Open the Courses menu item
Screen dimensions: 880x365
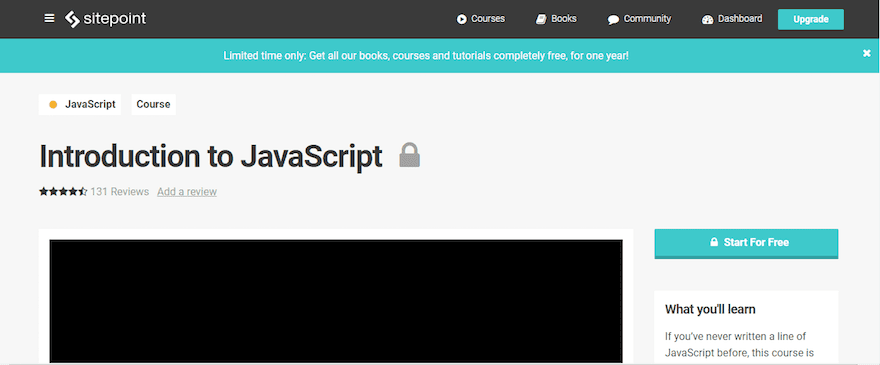[x=480, y=19]
